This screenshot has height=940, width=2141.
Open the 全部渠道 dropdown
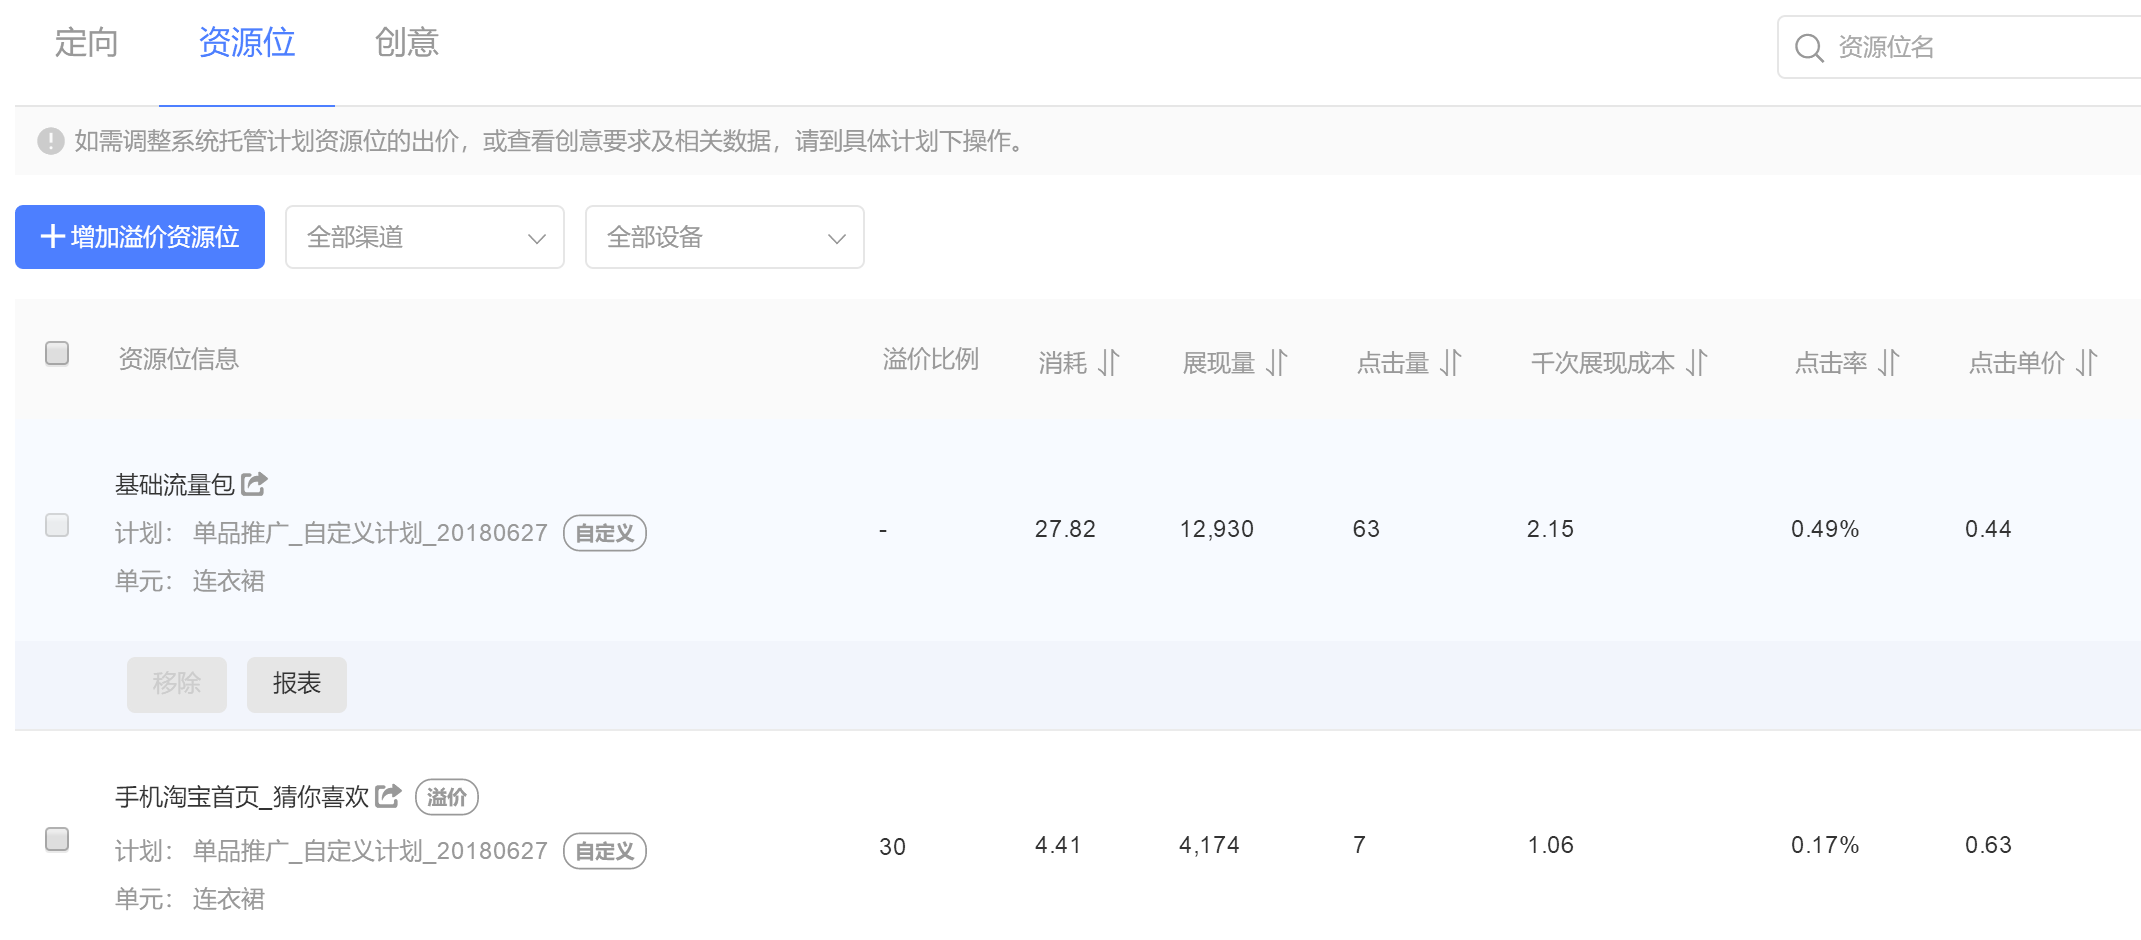click(425, 237)
